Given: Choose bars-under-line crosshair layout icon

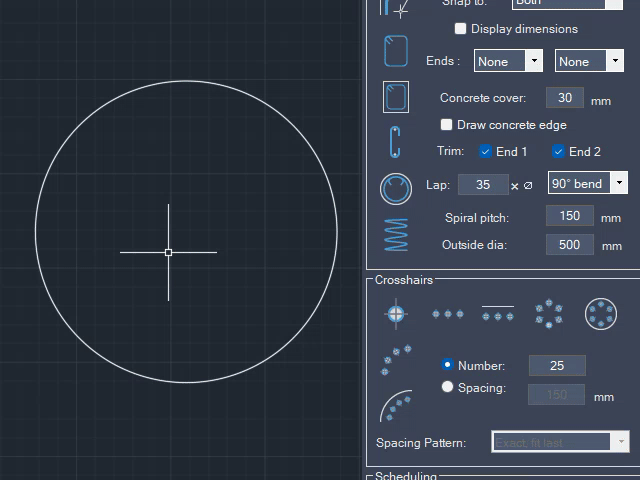Looking at the screenshot, I should [498, 313].
